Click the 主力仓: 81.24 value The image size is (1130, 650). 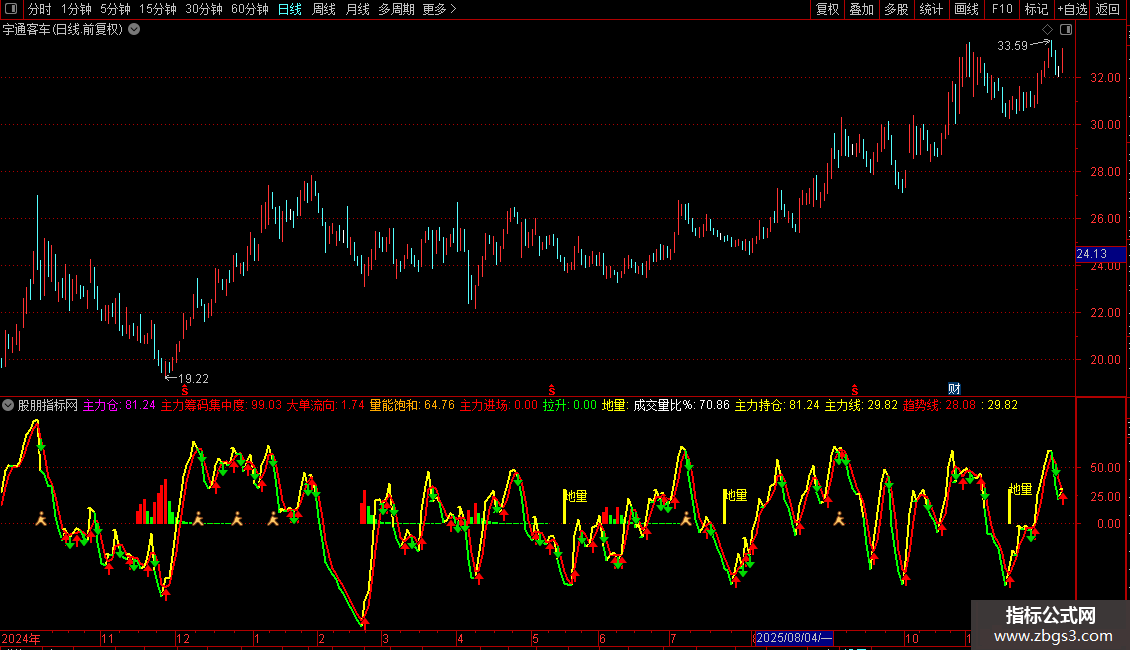119,405
